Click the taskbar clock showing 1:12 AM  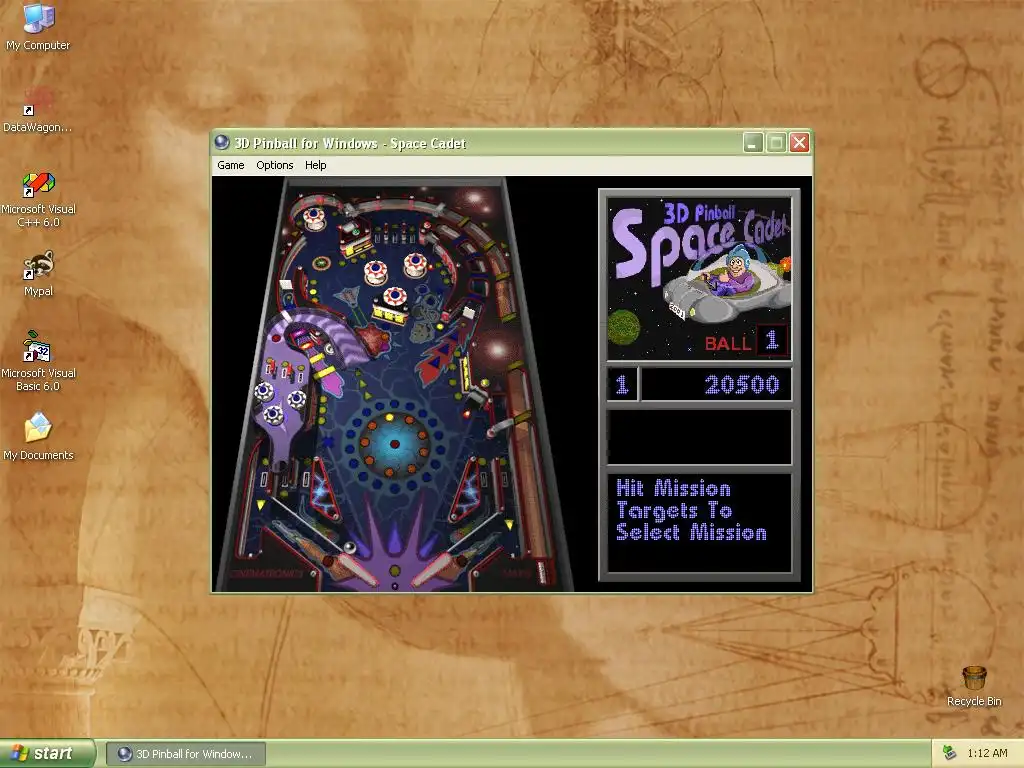[987, 753]
